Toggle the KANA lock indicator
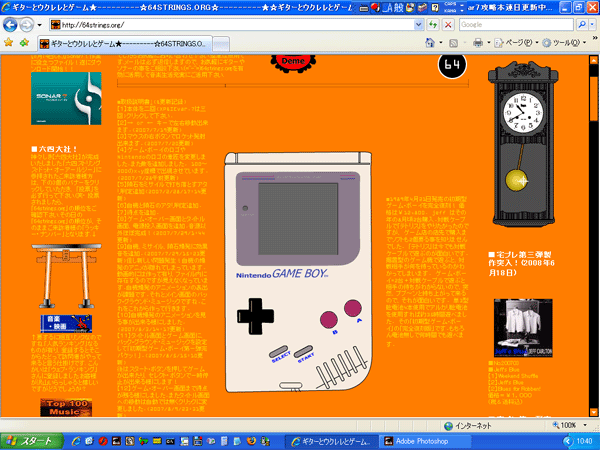The height and width of the screenshot is (450, 600). click(450, 10)
